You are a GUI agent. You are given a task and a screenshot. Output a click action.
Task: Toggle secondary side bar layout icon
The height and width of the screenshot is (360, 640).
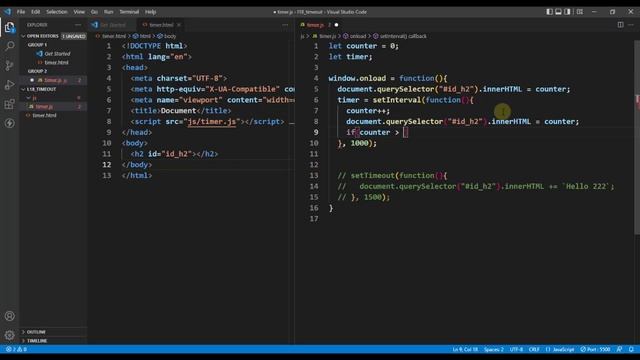point(567,12)
